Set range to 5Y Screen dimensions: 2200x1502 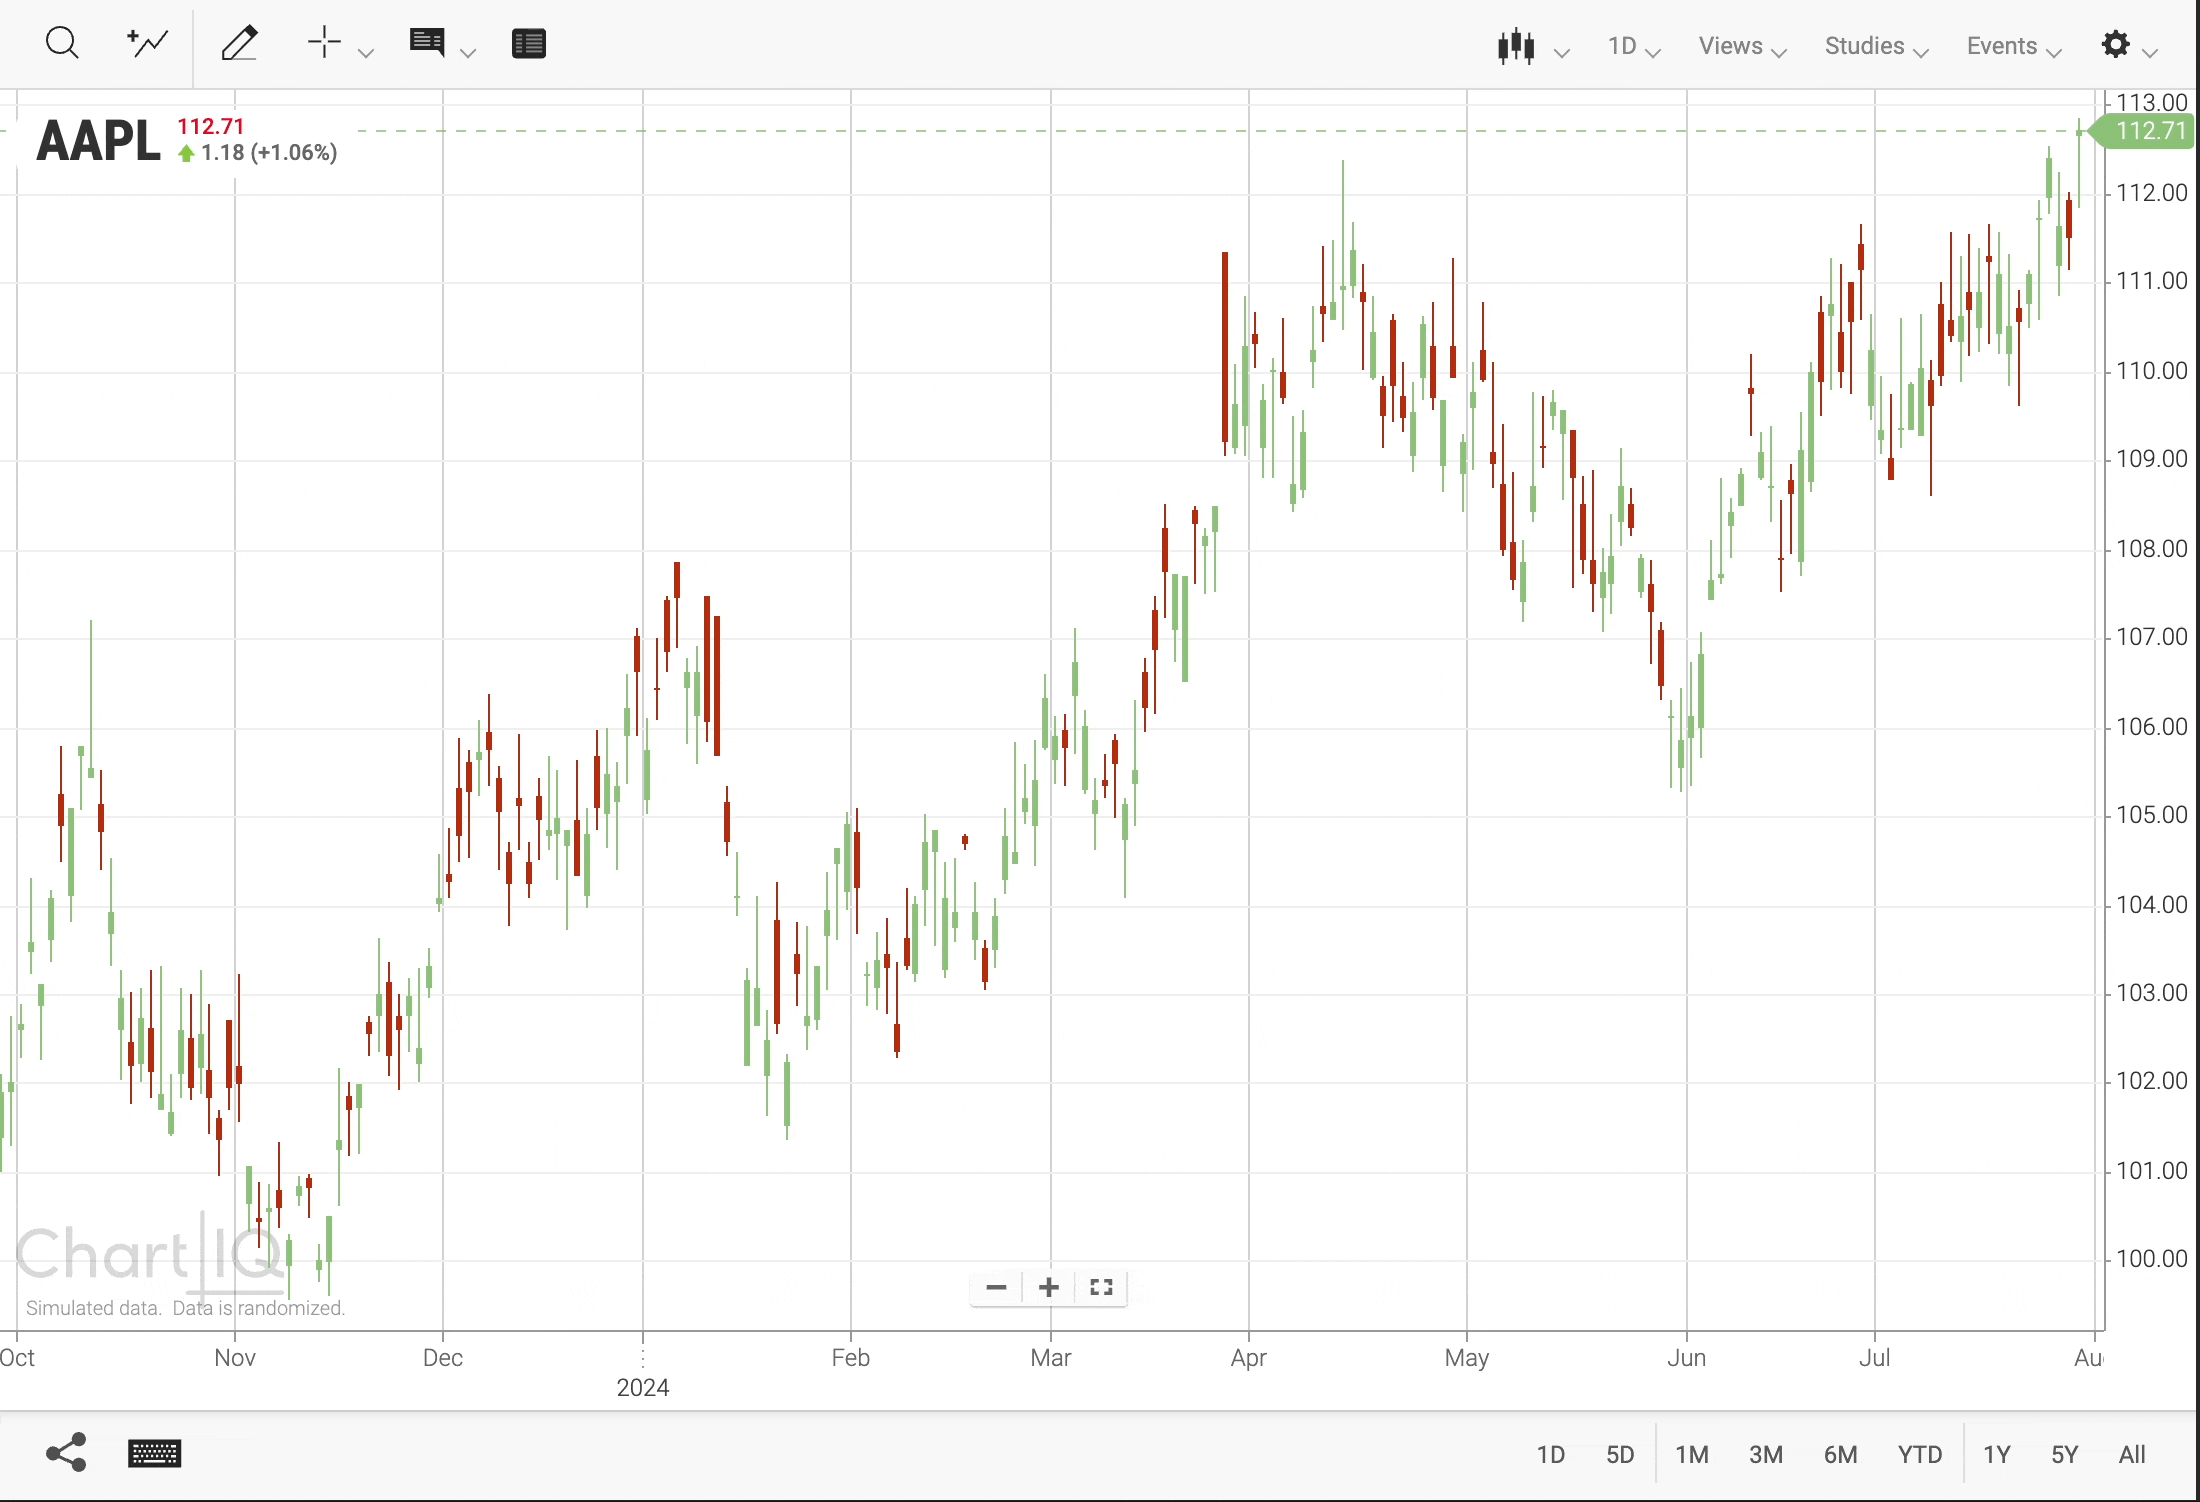pos(2065,1455)
